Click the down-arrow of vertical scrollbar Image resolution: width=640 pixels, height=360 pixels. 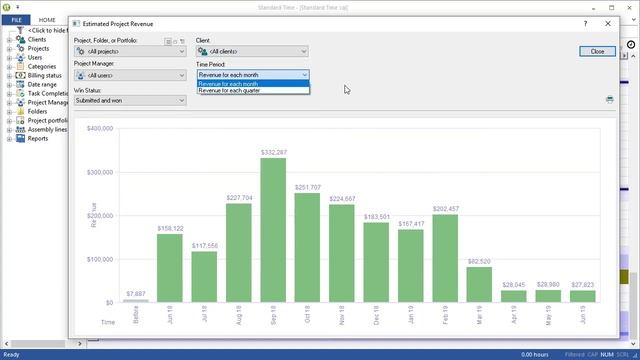click(x=633, y=344)
